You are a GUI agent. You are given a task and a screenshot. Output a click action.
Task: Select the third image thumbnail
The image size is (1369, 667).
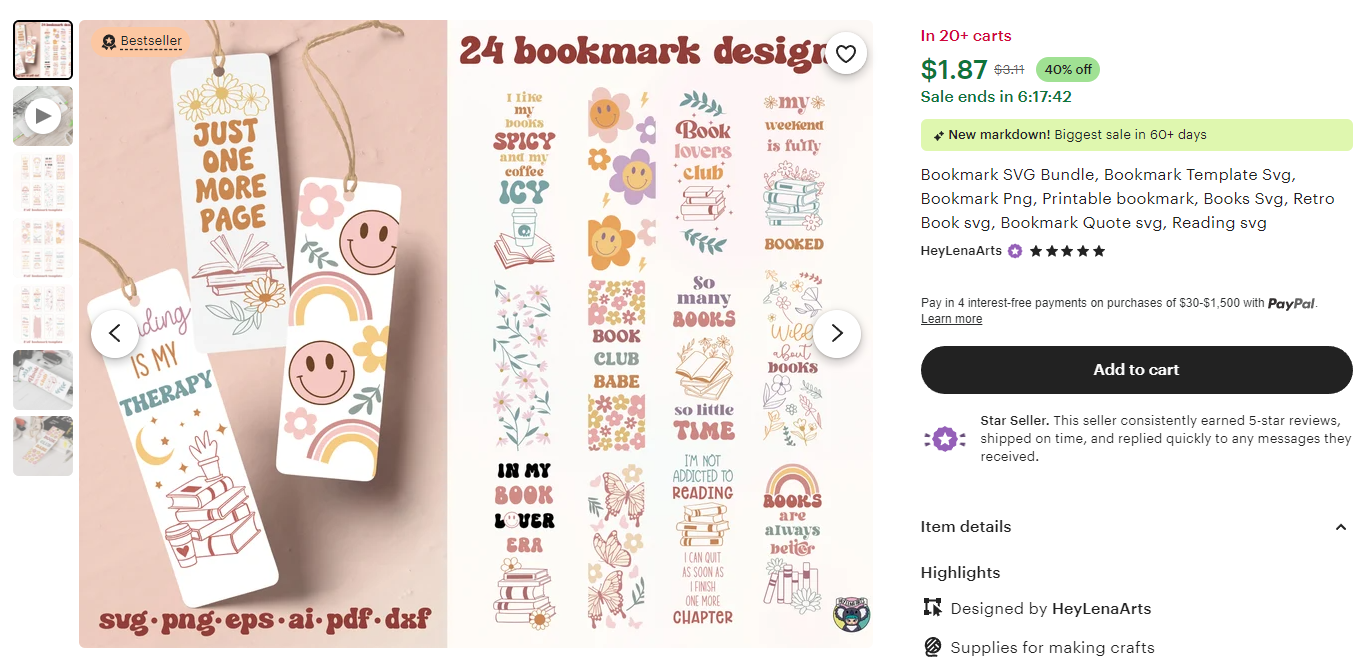pos(43,182)
